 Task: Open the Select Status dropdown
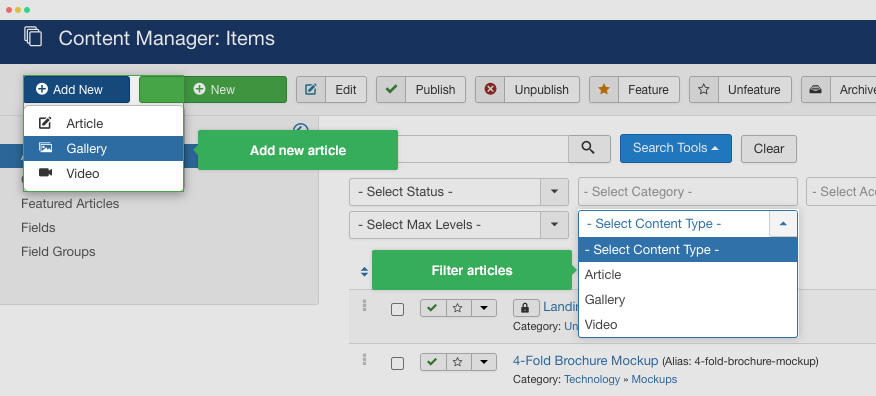[x=458, y=192]
